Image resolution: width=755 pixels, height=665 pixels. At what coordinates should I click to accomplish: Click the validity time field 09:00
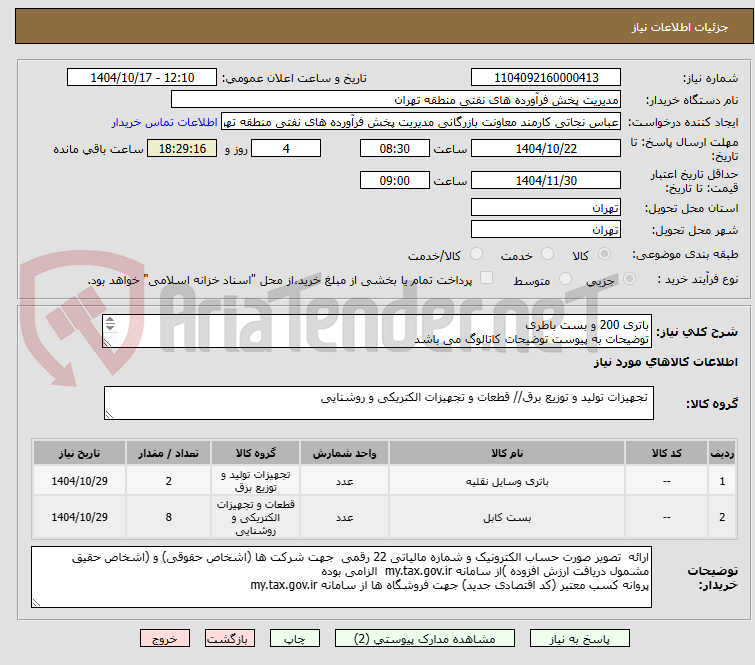[394, 181]
